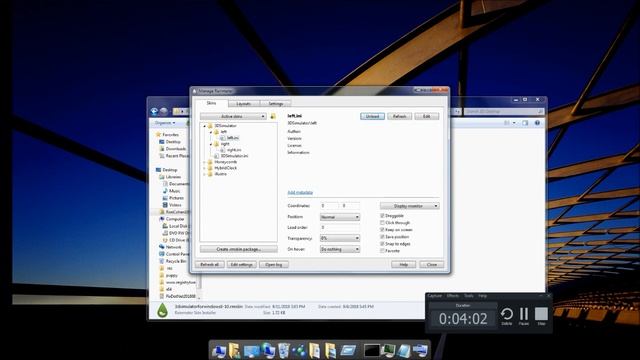This screenshot has height=360, width=640.
Task: Toggle the Draggable checkbox
Action: 382,216
